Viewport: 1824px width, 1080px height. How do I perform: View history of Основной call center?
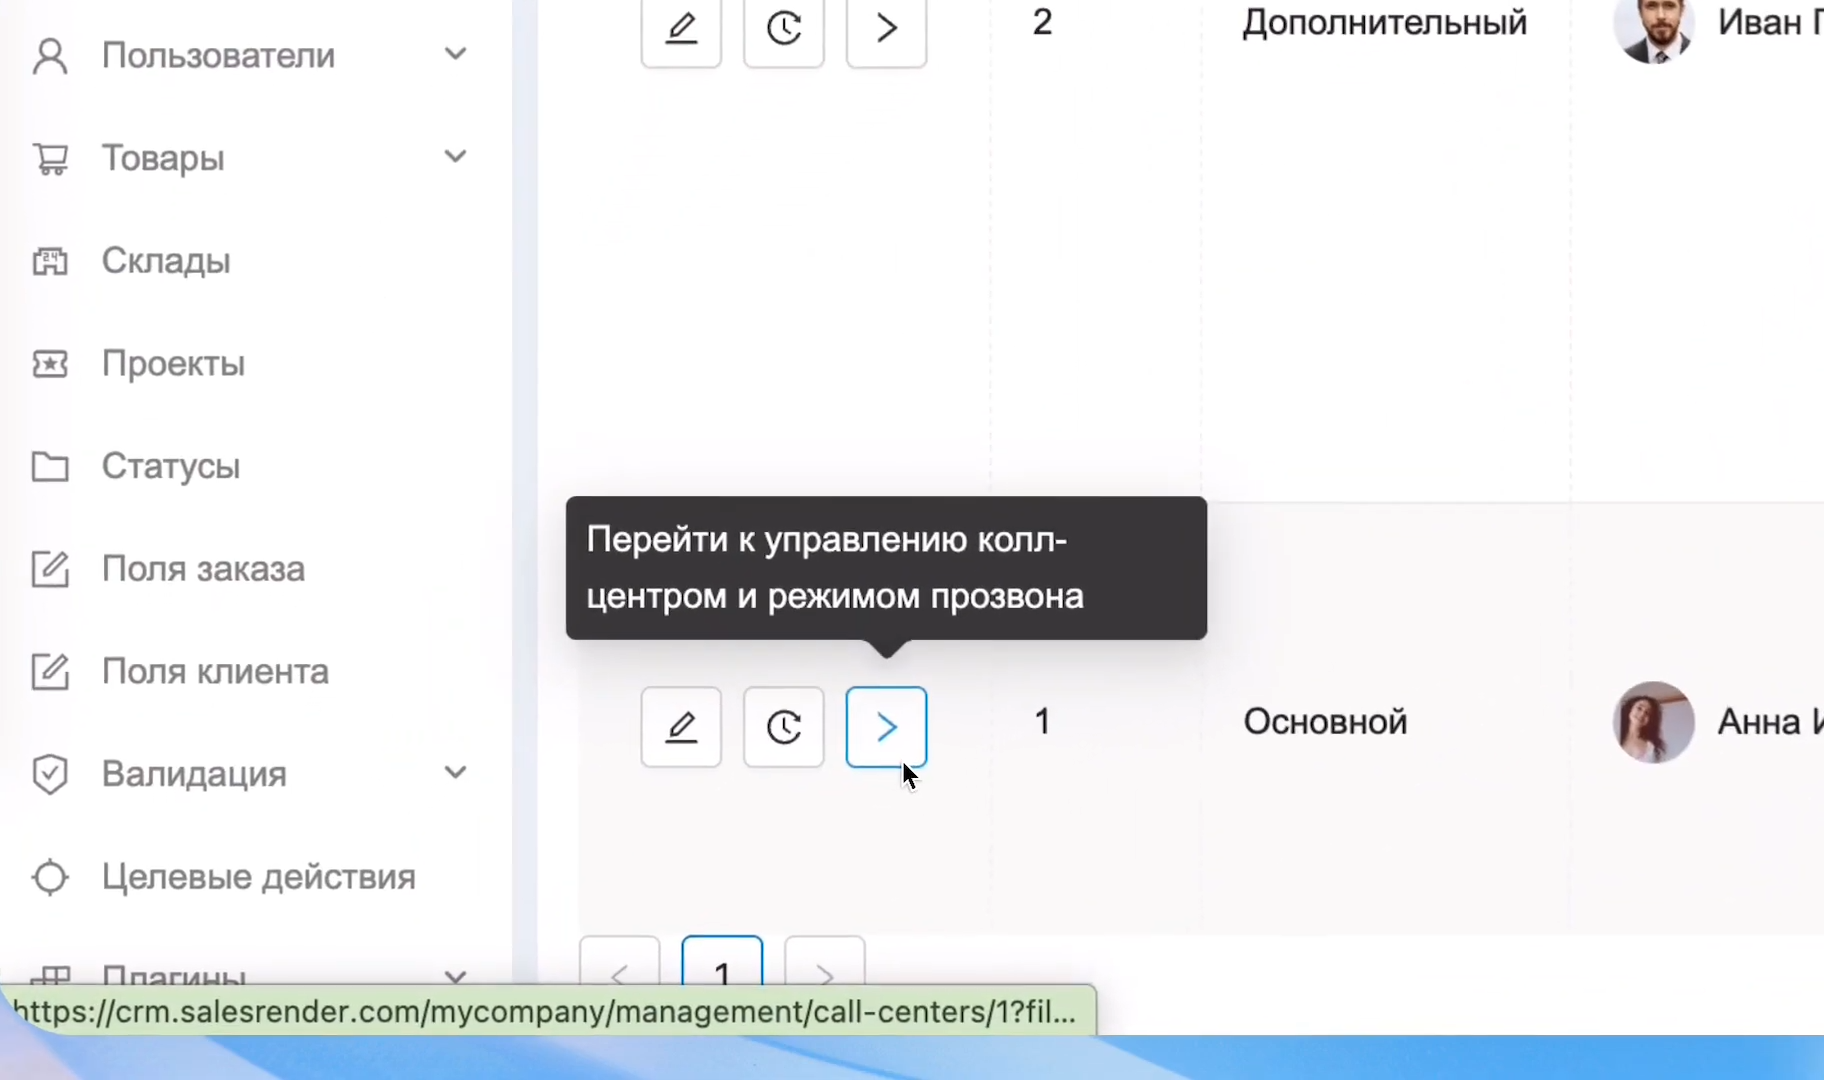tap(784, 727)
